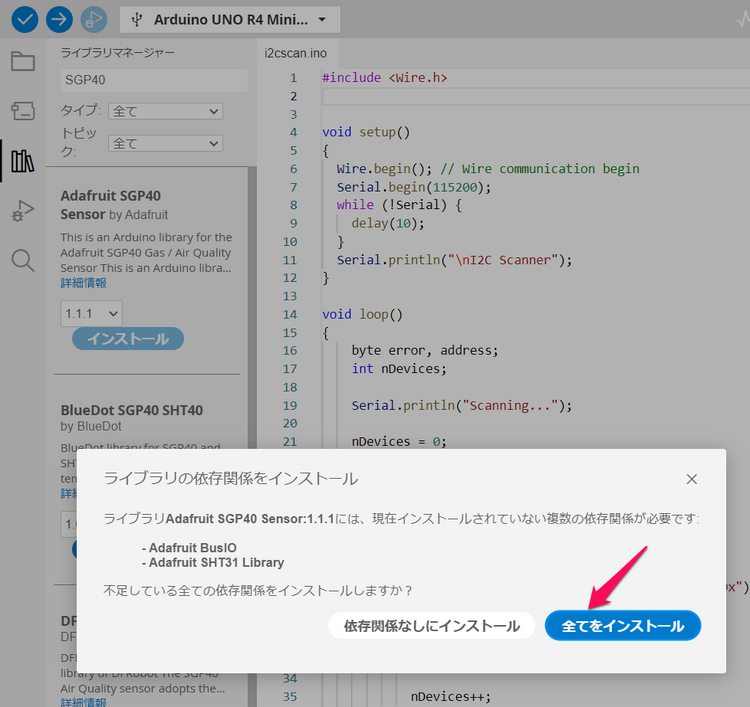750x707 pixels.
Task: Switch to the i2cscan.ino tab
Action: [296, 53]
